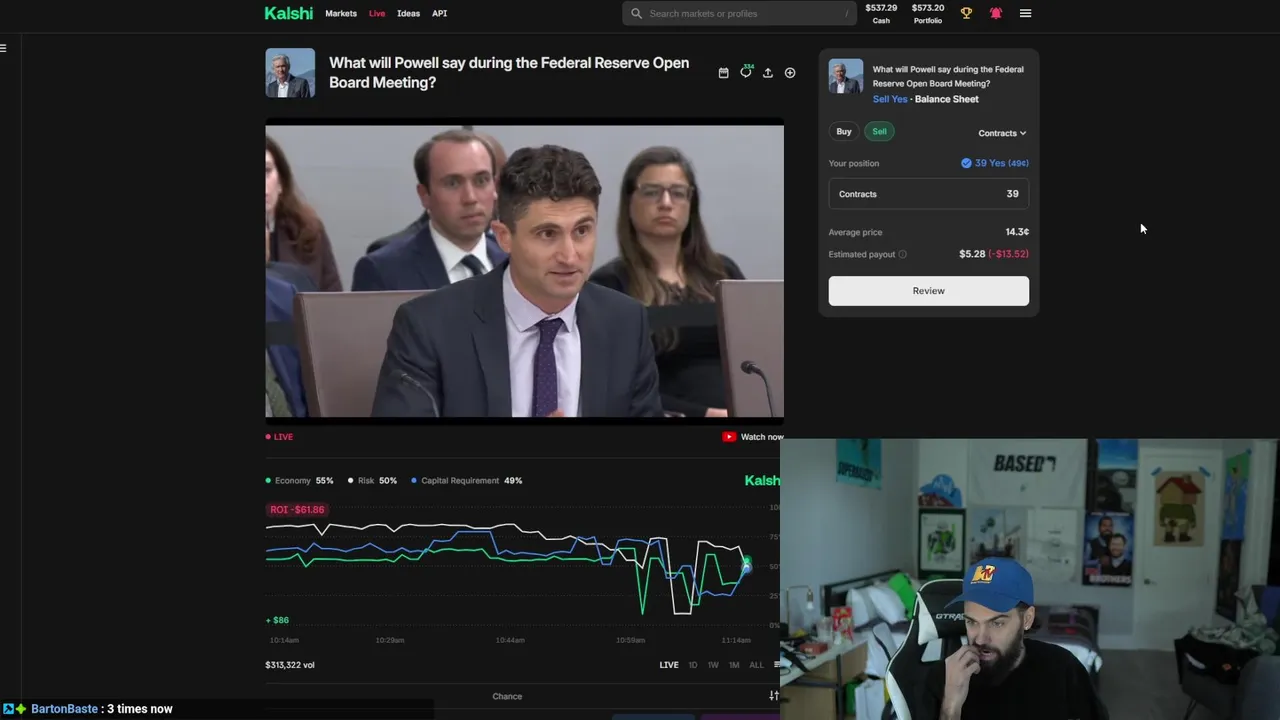Click the red LIVE indicator under video
The width and height of the screenshot is (1280, 720).
point(279,437)
